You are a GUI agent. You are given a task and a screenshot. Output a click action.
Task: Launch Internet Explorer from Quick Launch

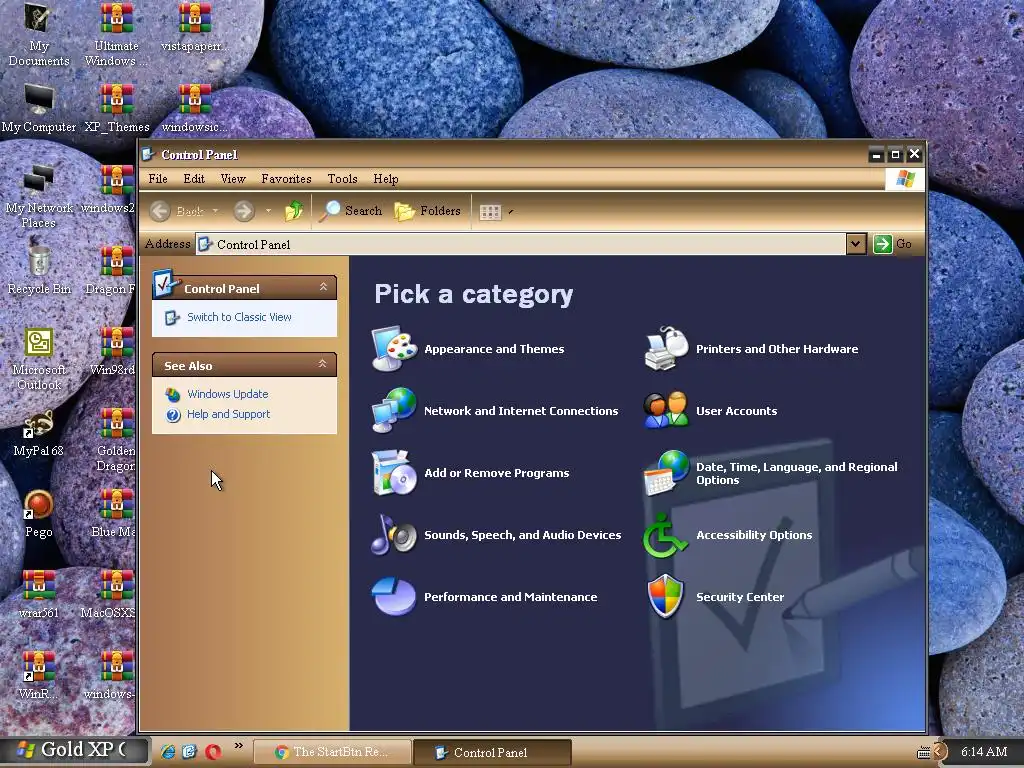tap(168, 752)
